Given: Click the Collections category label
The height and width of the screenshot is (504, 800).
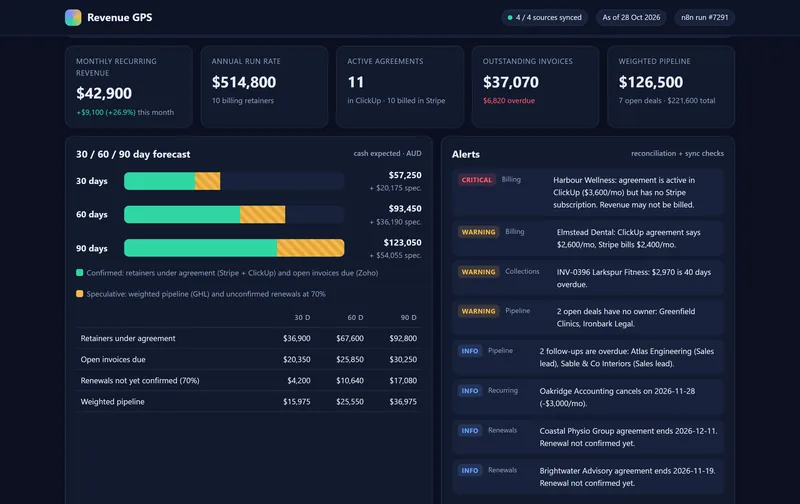Looking at the screenshot, I should (522, 271).
